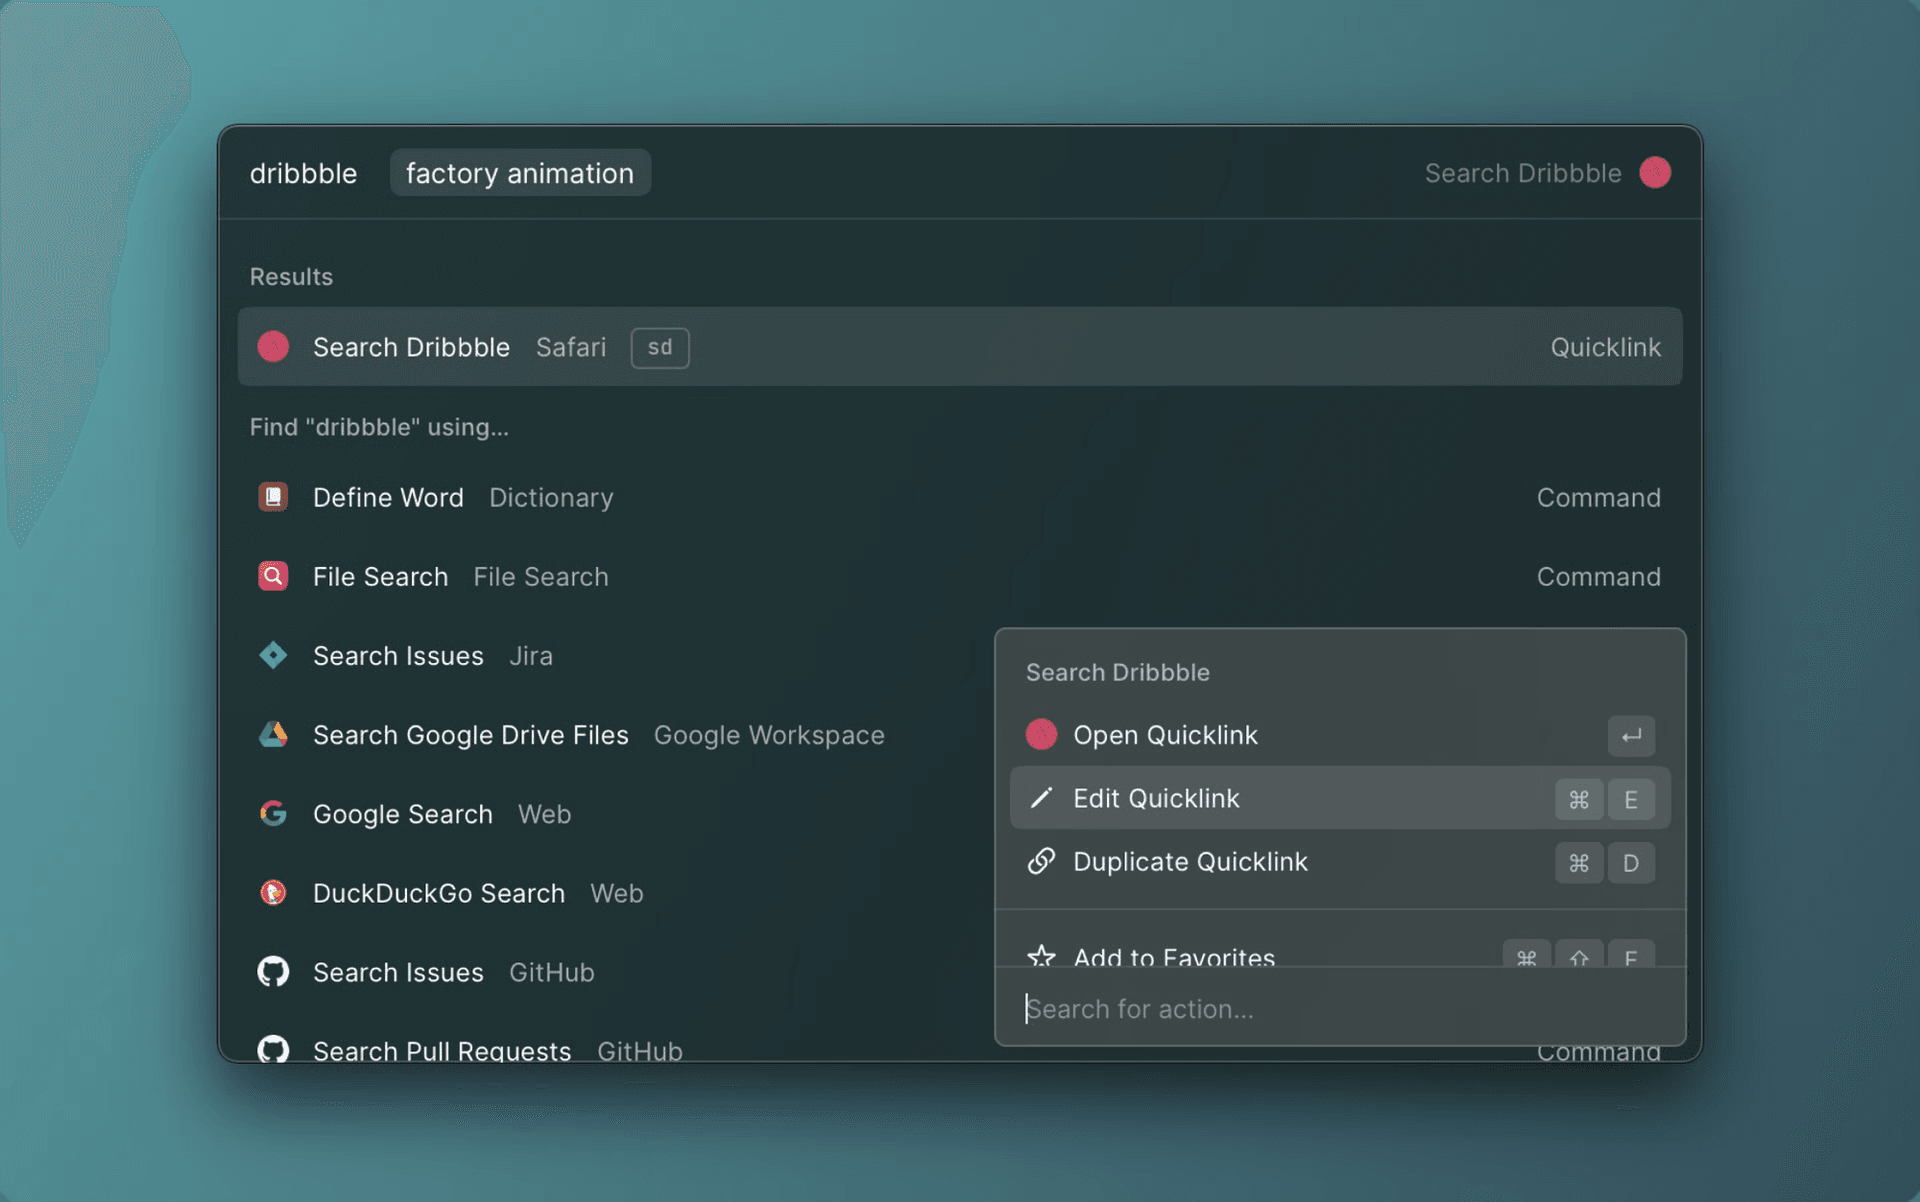The width and height of the screenshot is (1920, 1202).
Task: Click the factory animation argument pill
Action: point(519,172)
